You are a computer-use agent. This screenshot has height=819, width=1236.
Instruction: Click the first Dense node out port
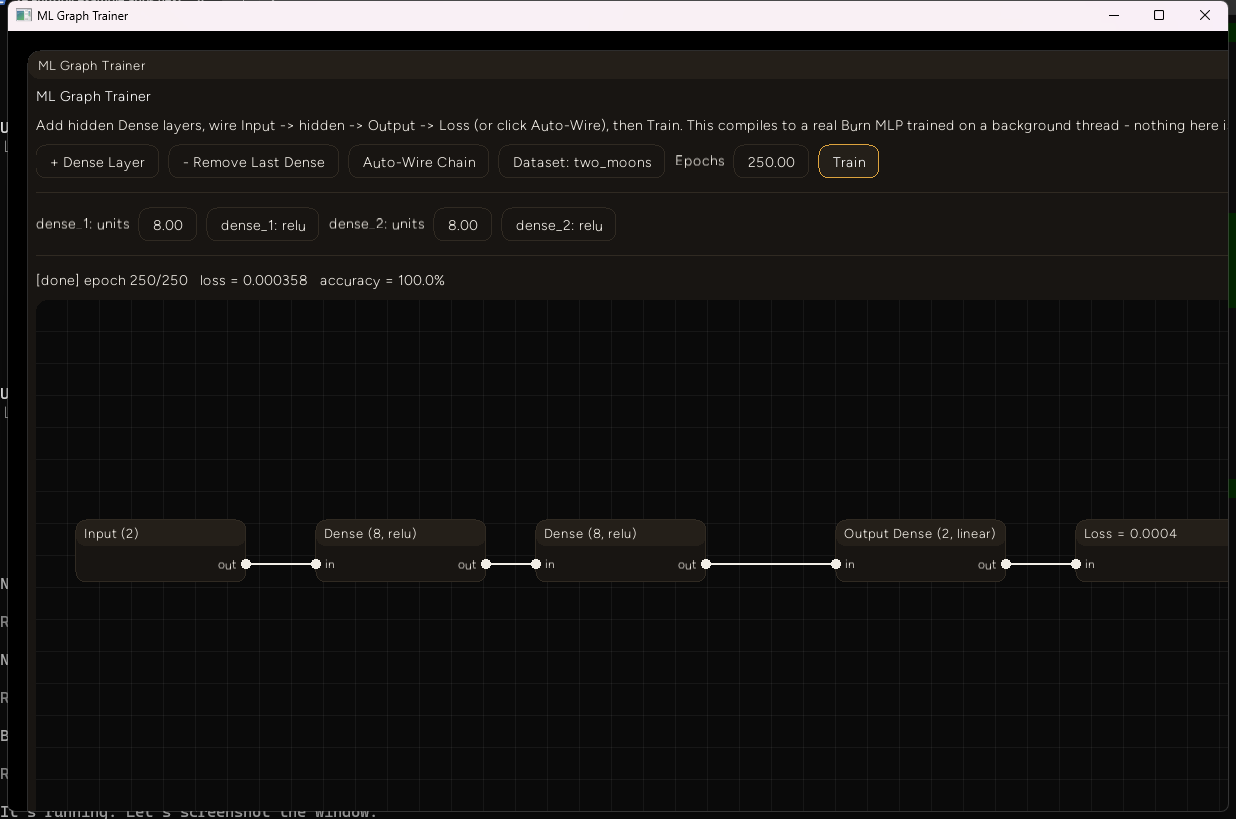486,564
